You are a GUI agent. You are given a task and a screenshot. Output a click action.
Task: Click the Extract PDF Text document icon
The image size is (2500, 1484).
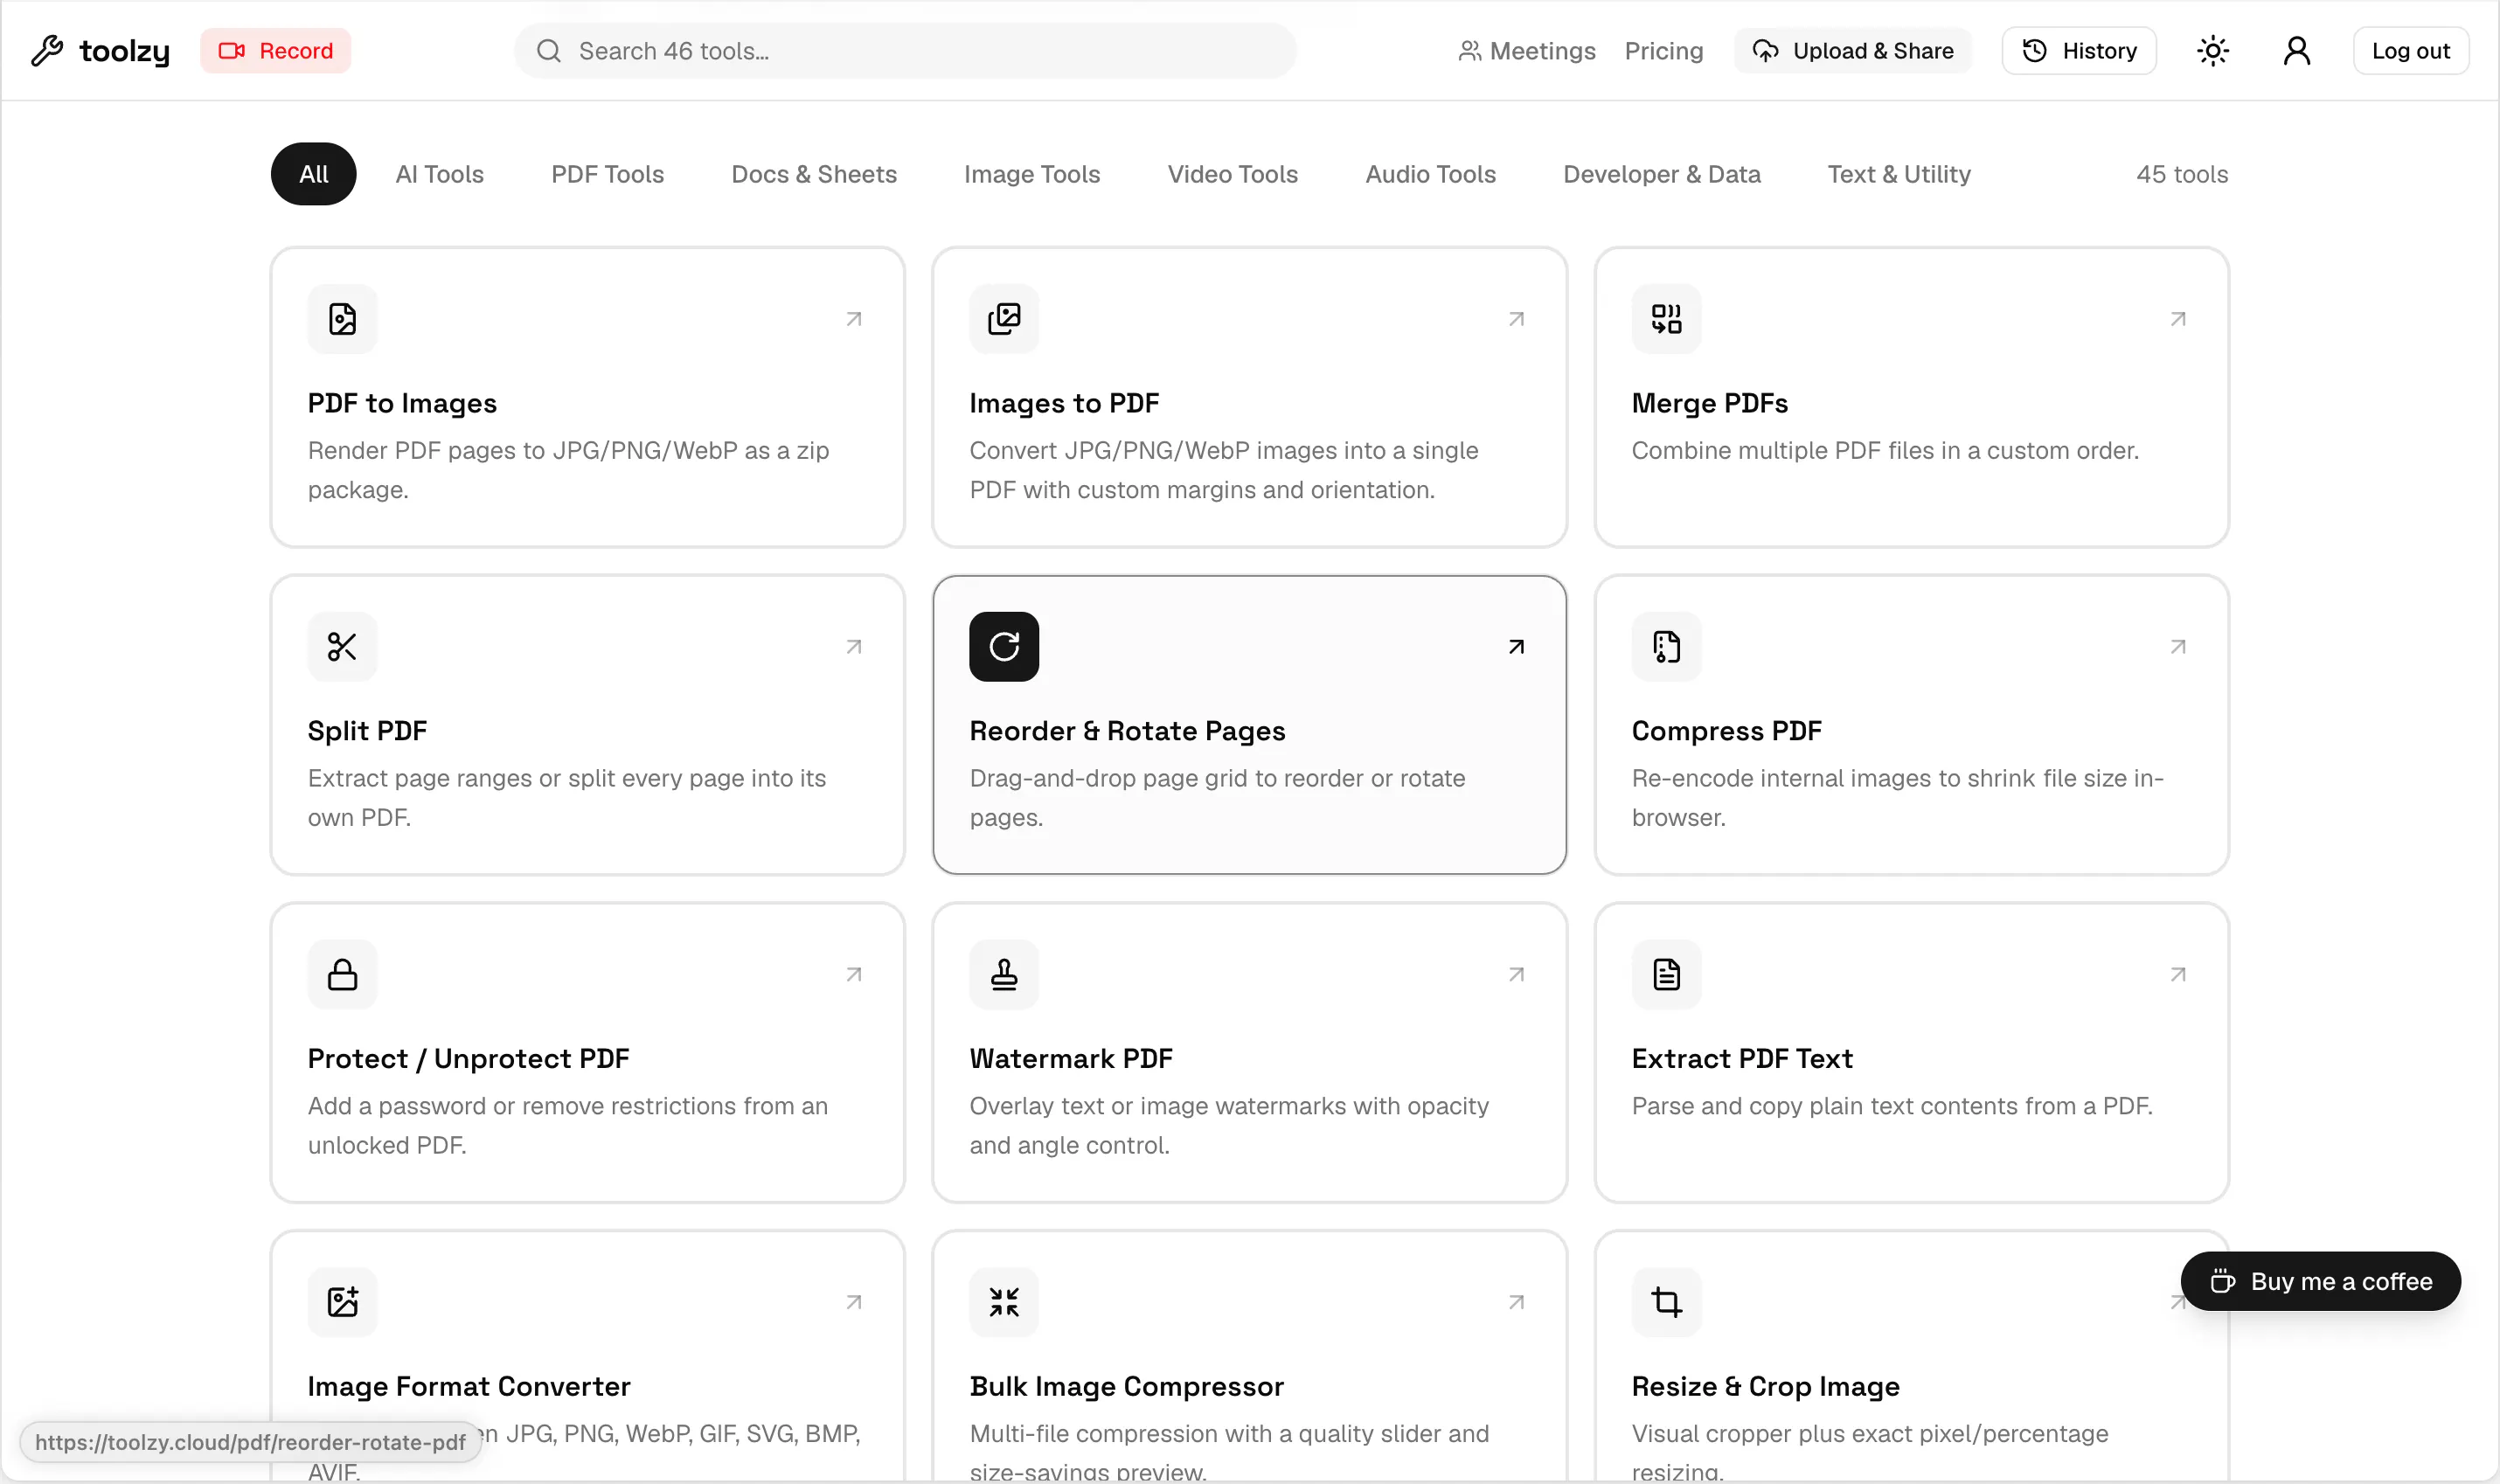(1666, 975)
